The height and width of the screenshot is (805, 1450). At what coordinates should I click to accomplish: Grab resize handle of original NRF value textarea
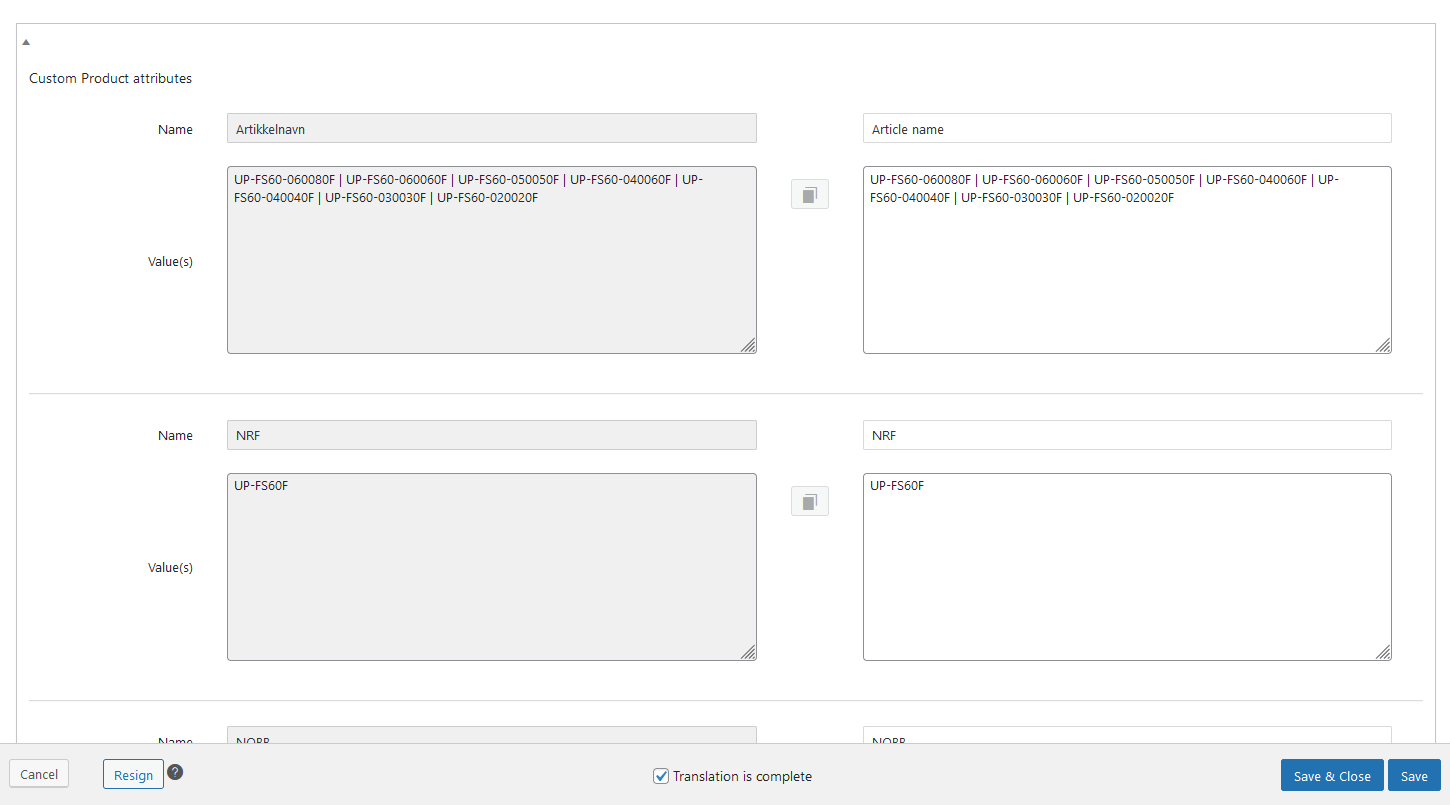click(x=748, y=652)
